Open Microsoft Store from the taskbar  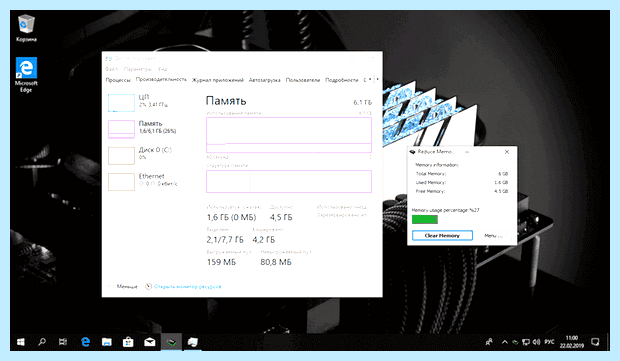128,342
